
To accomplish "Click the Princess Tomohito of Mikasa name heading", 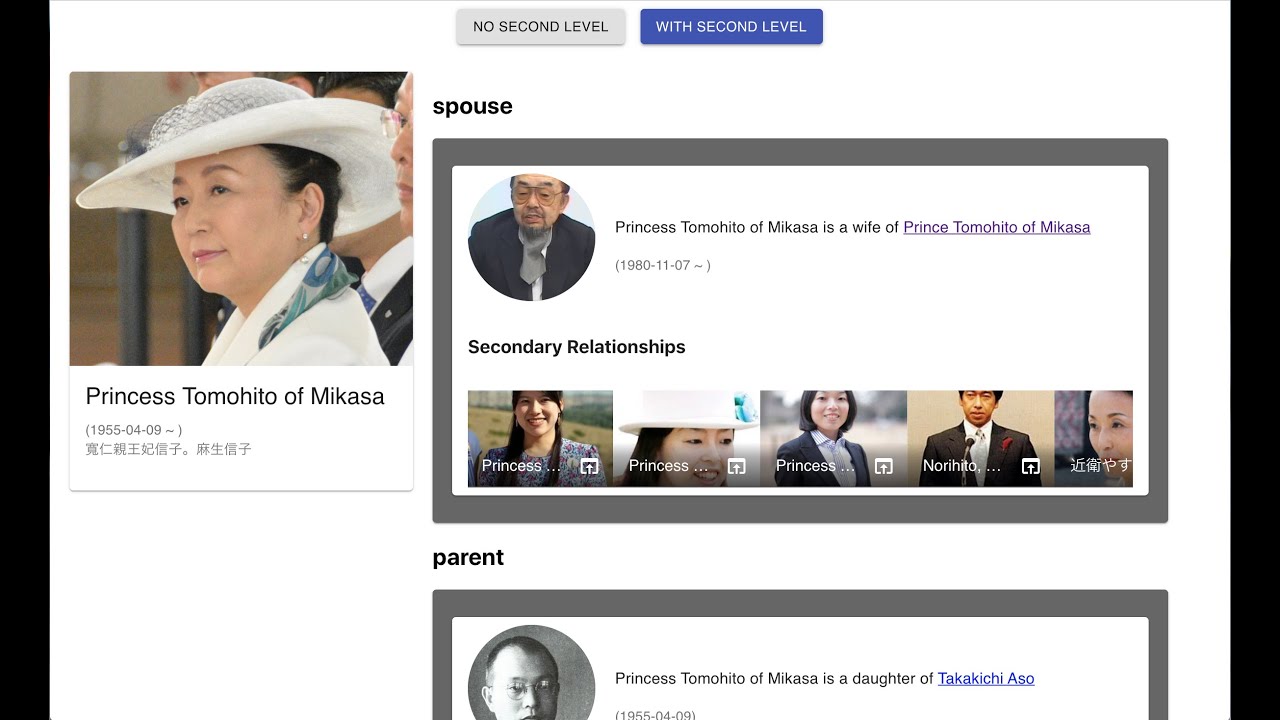I will point(235,396).
